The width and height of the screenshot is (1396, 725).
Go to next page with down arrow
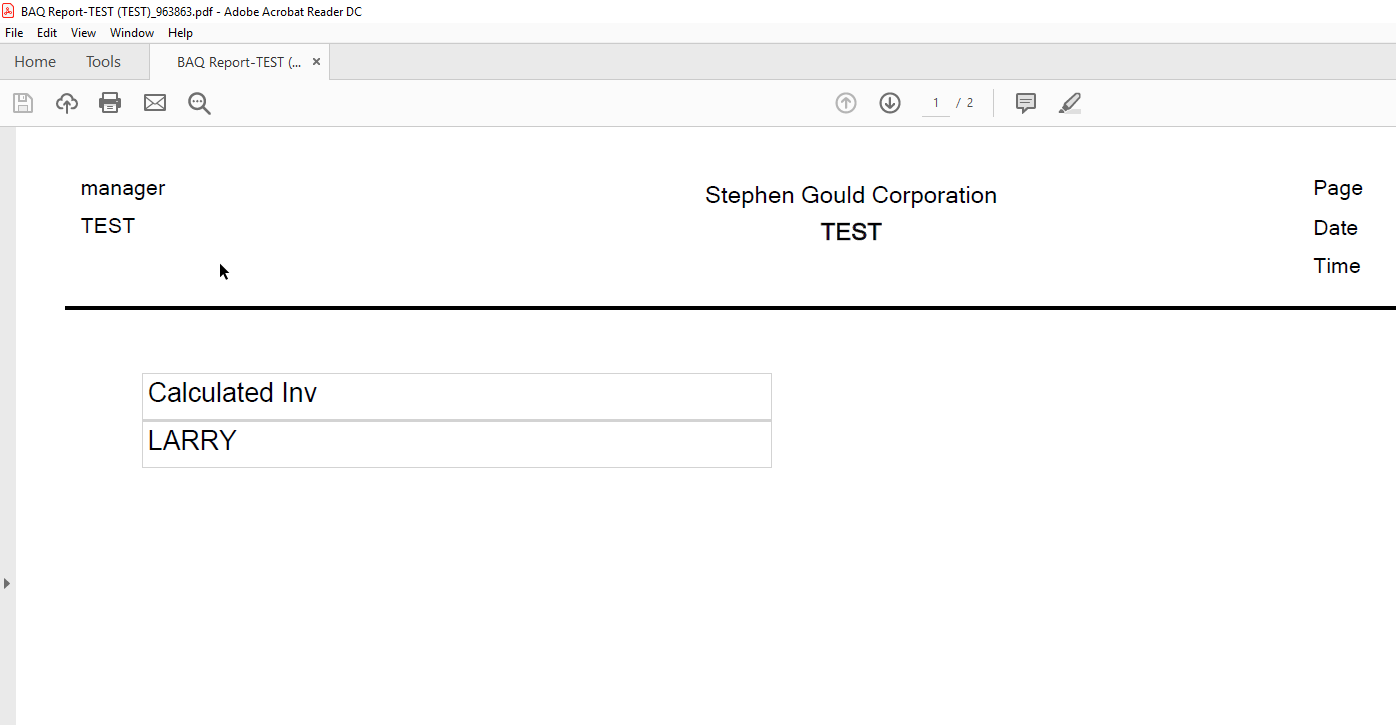(x=890, y=103)
